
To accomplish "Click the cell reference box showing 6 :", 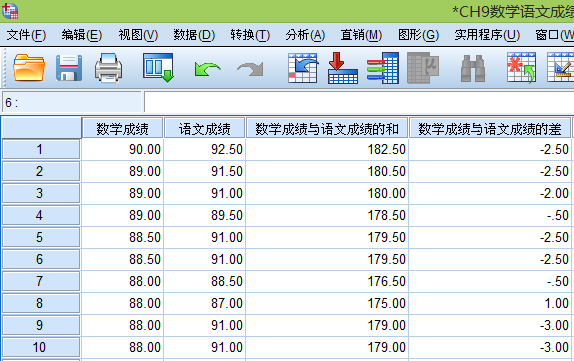I will [72, 102].
